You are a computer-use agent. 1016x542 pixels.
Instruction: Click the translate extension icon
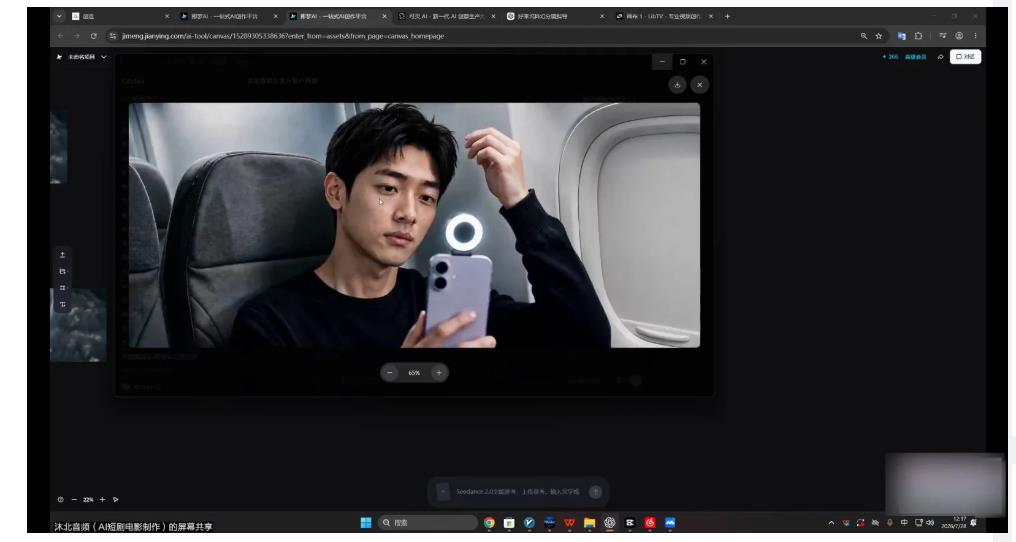tap(901, 36)
